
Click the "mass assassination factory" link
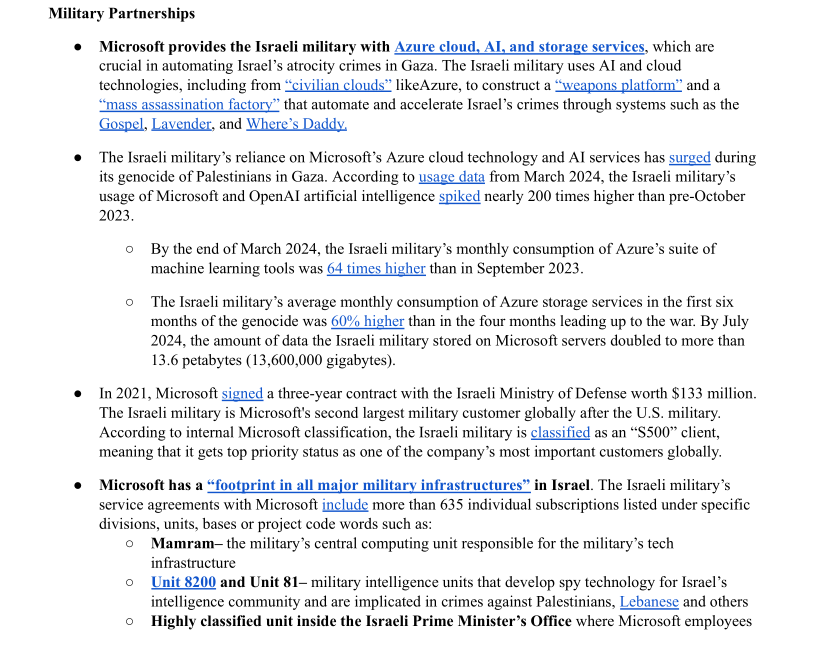[189, 105]
